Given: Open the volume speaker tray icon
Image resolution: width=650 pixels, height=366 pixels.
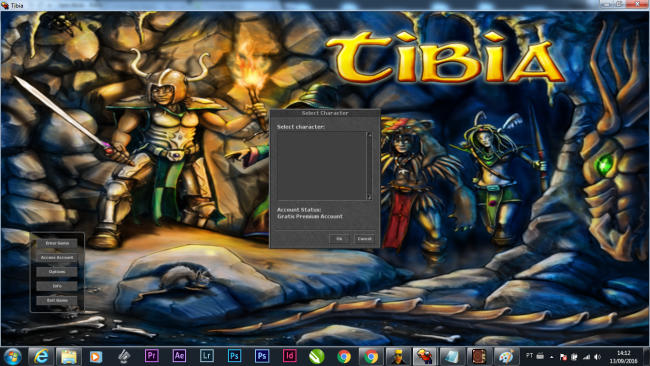Looking at the screenshot, I should point(597,357).
